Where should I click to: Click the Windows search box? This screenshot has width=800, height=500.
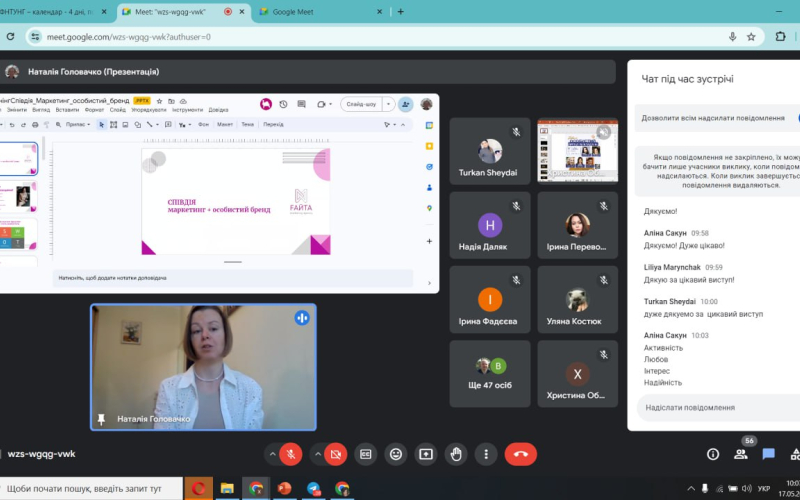point(91,489)
